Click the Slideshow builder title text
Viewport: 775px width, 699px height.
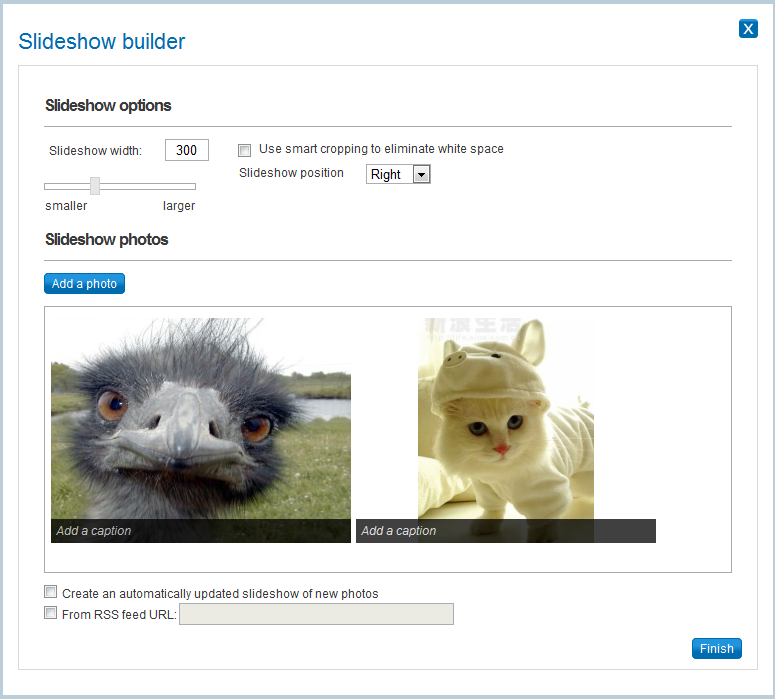[102, 42]
